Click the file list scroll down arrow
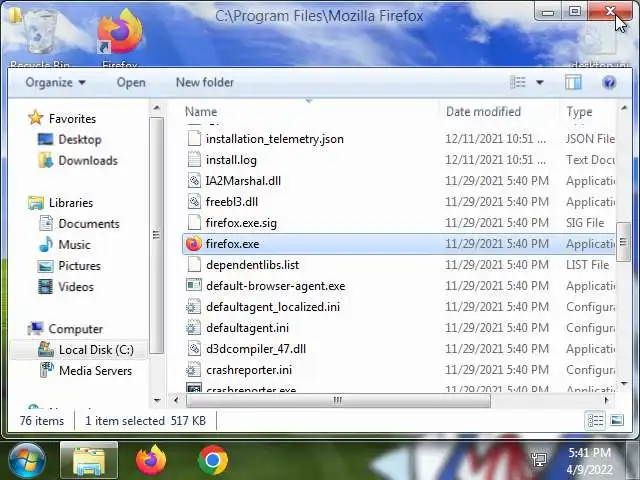This screenshot has width=640, height=480. [x=624, y=384]
